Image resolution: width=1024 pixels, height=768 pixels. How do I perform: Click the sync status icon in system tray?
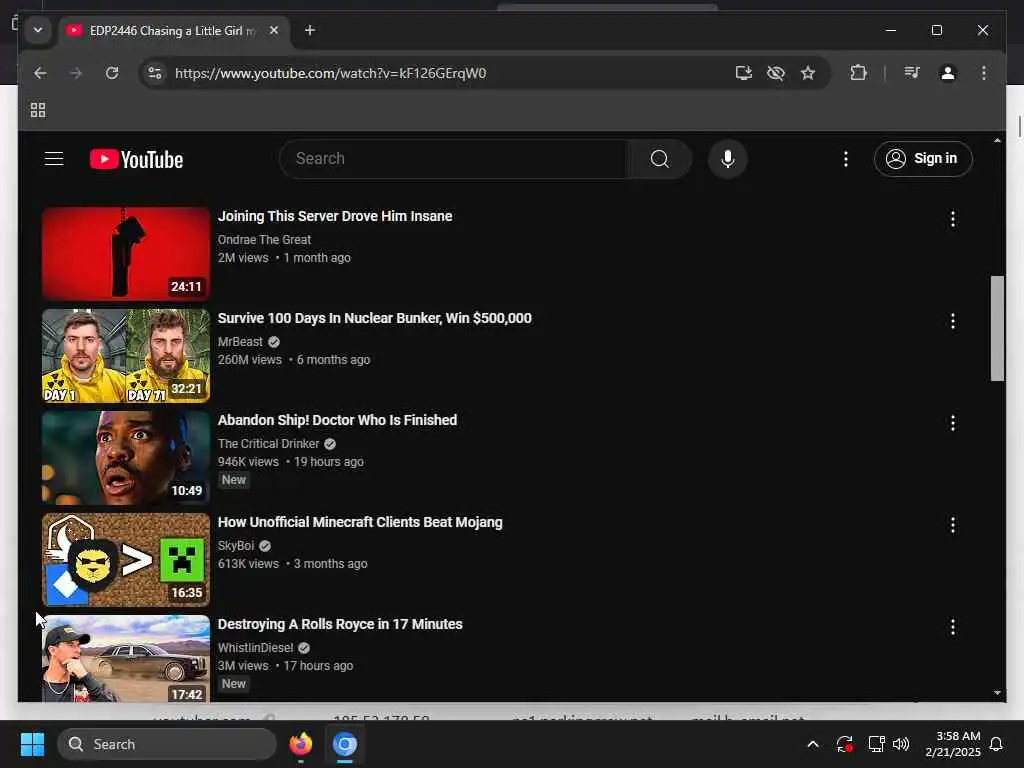[x=844, y=744]
